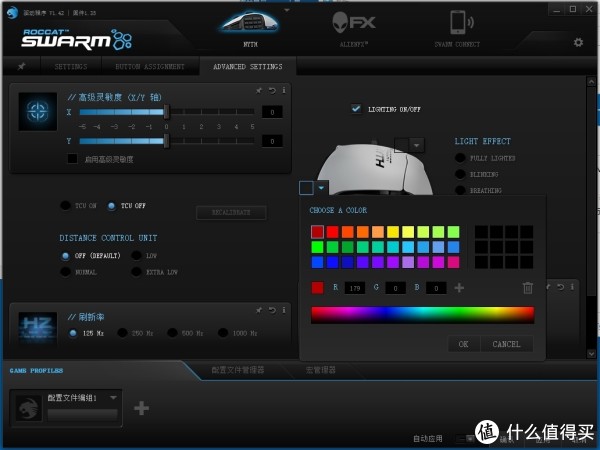Click the Recalibrate button
The height and width of the screenshot is (450, 600).
click(x=231, y=212)
